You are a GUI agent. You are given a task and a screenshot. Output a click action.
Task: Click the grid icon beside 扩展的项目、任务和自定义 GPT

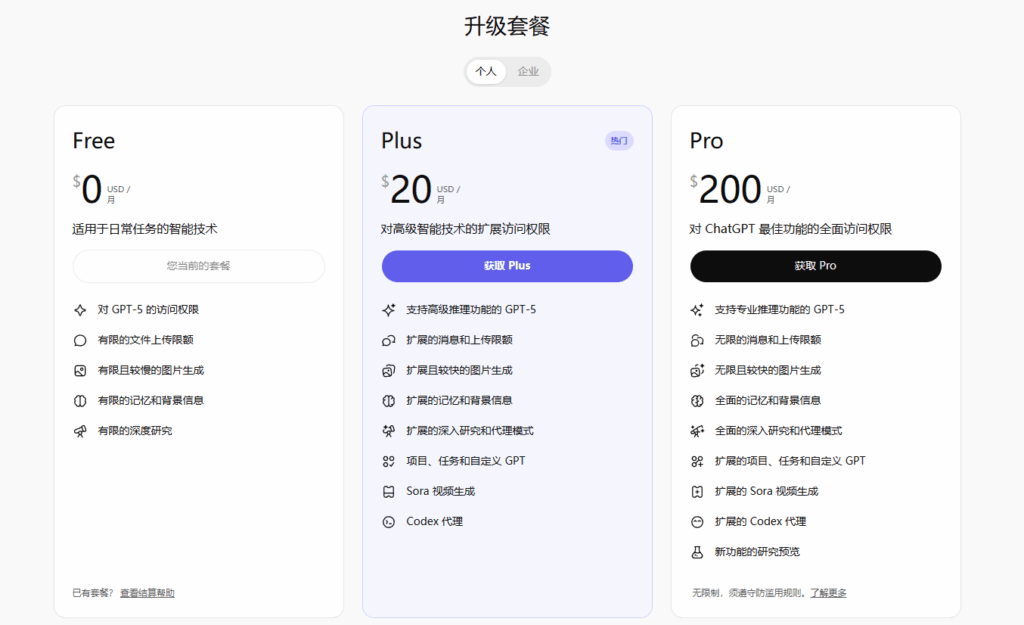(x=697, y=462)
